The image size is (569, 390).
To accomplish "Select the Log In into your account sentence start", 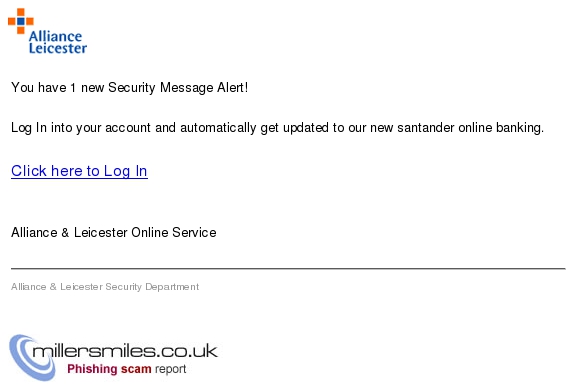I will (81, 128).
